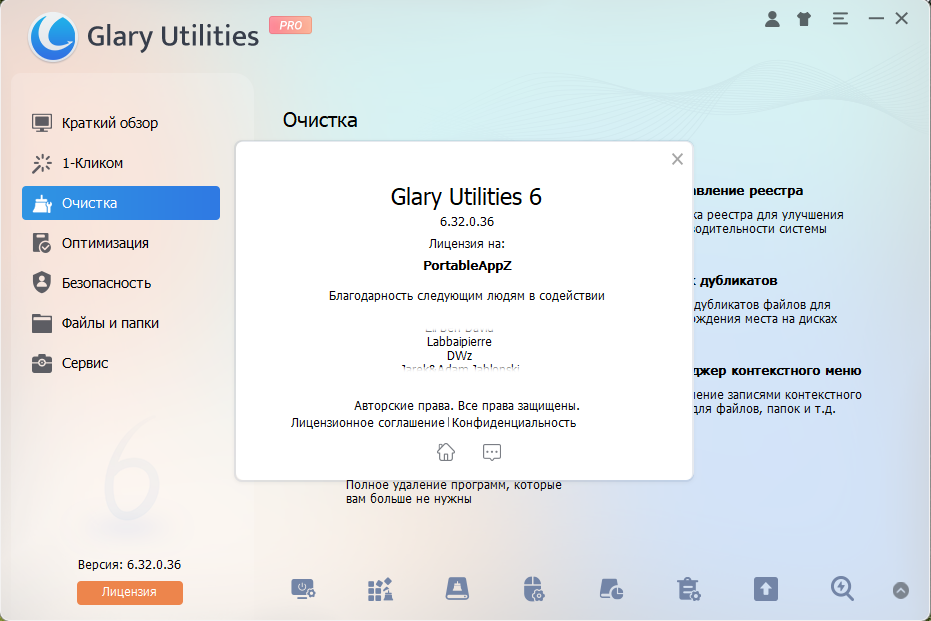Screen dimensions: 931x621
Task: Open the Файлы и папки section
Action: [x=110, y=323]
